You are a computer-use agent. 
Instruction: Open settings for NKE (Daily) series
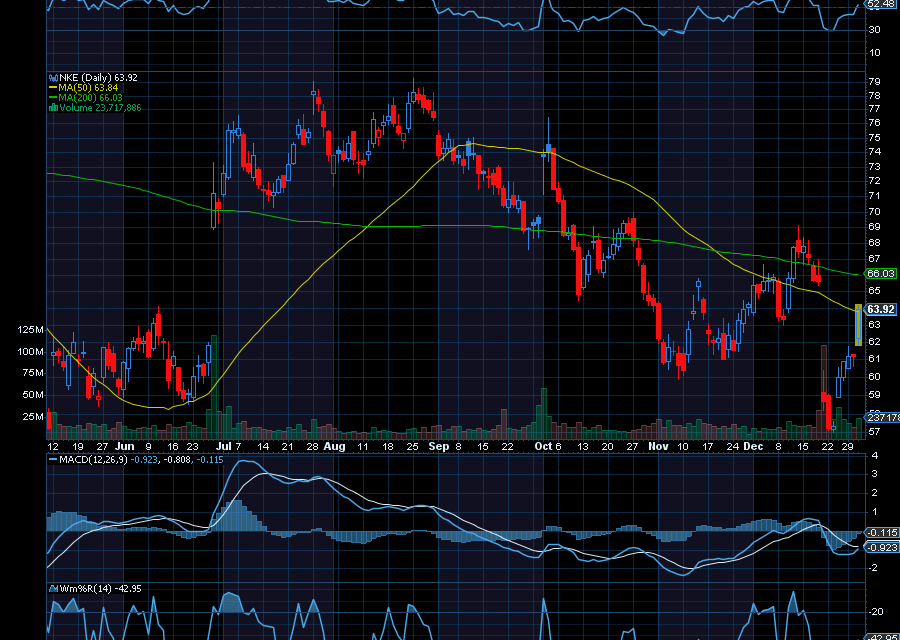click(85, 77)
